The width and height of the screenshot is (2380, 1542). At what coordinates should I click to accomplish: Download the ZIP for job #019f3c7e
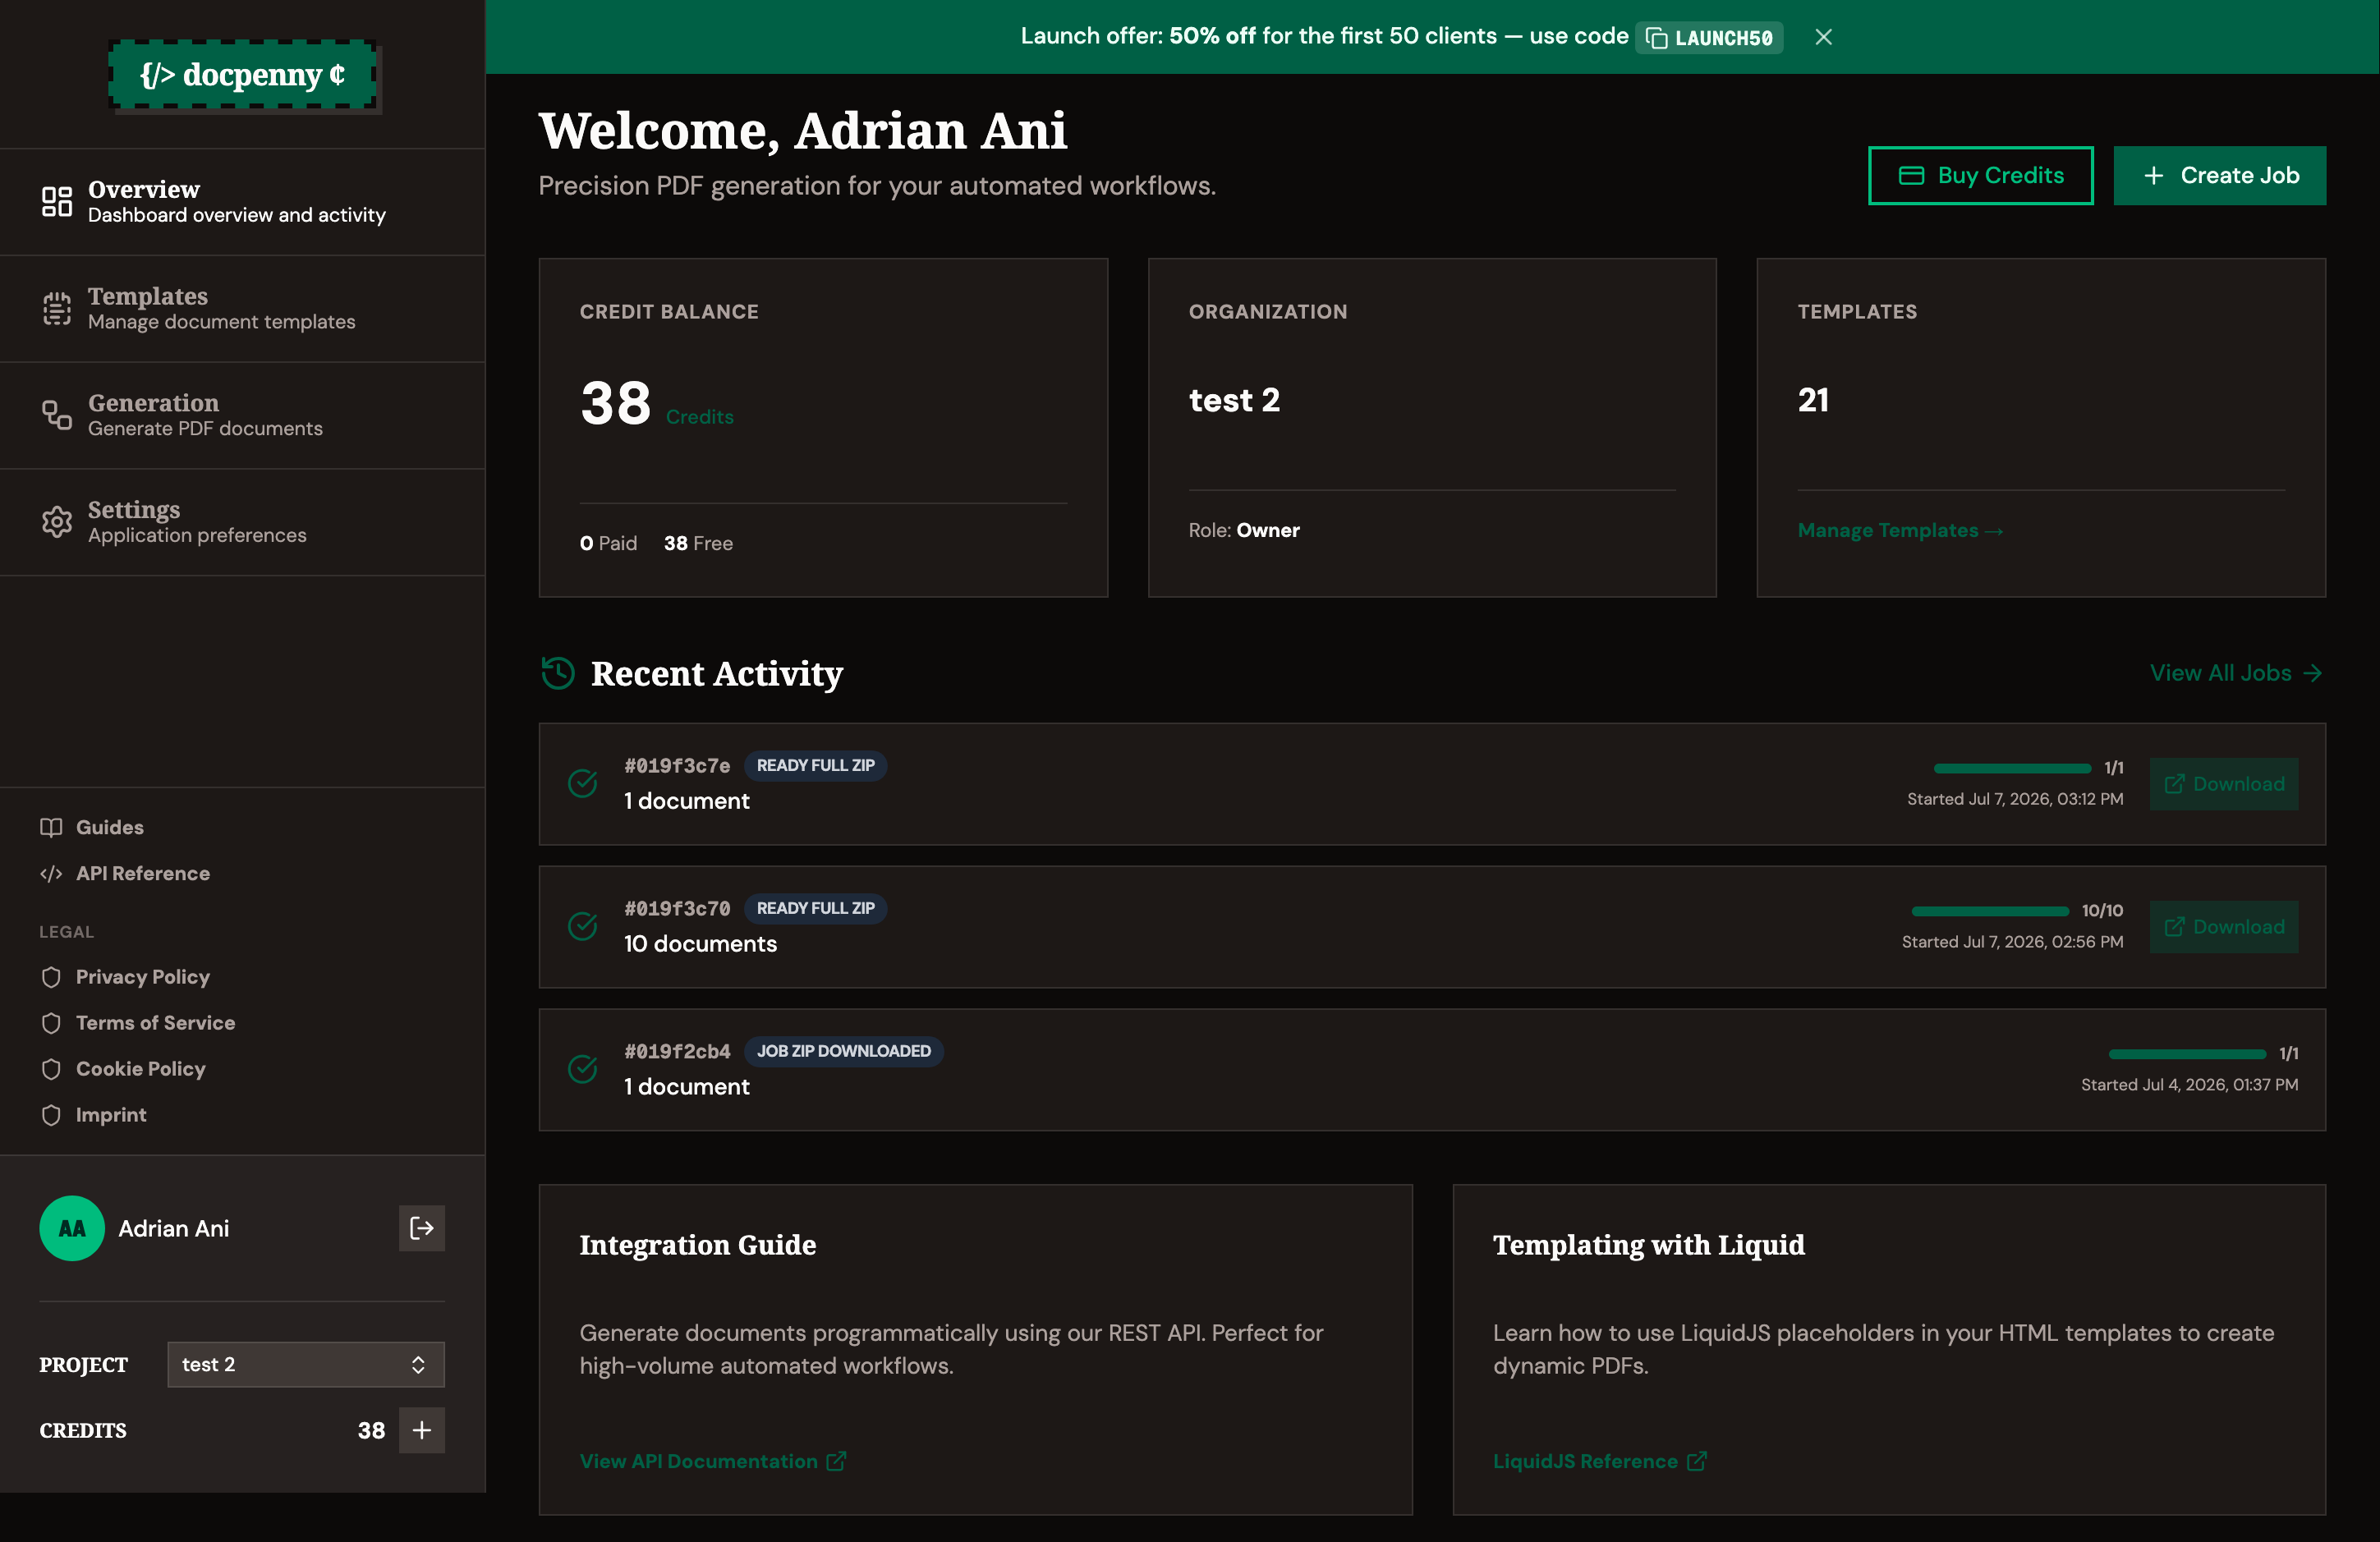(x=2224, y=784)
